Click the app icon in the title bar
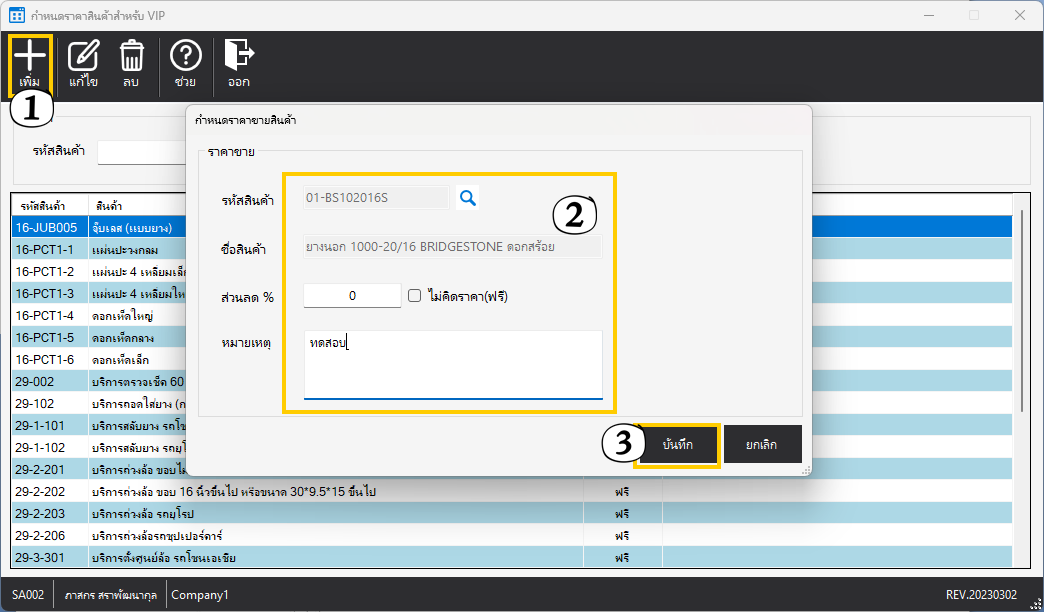 [16, 15]
